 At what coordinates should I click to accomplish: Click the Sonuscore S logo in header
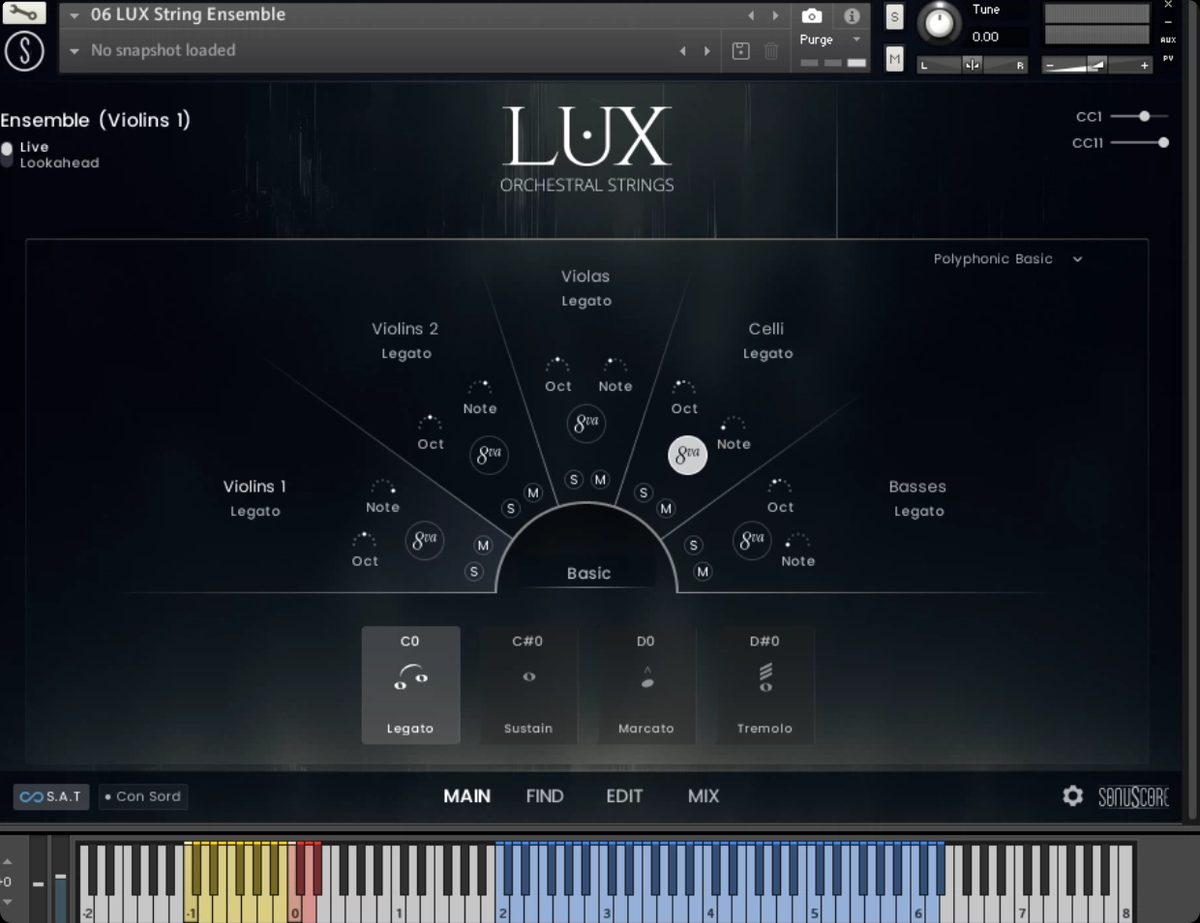(24, 52)
